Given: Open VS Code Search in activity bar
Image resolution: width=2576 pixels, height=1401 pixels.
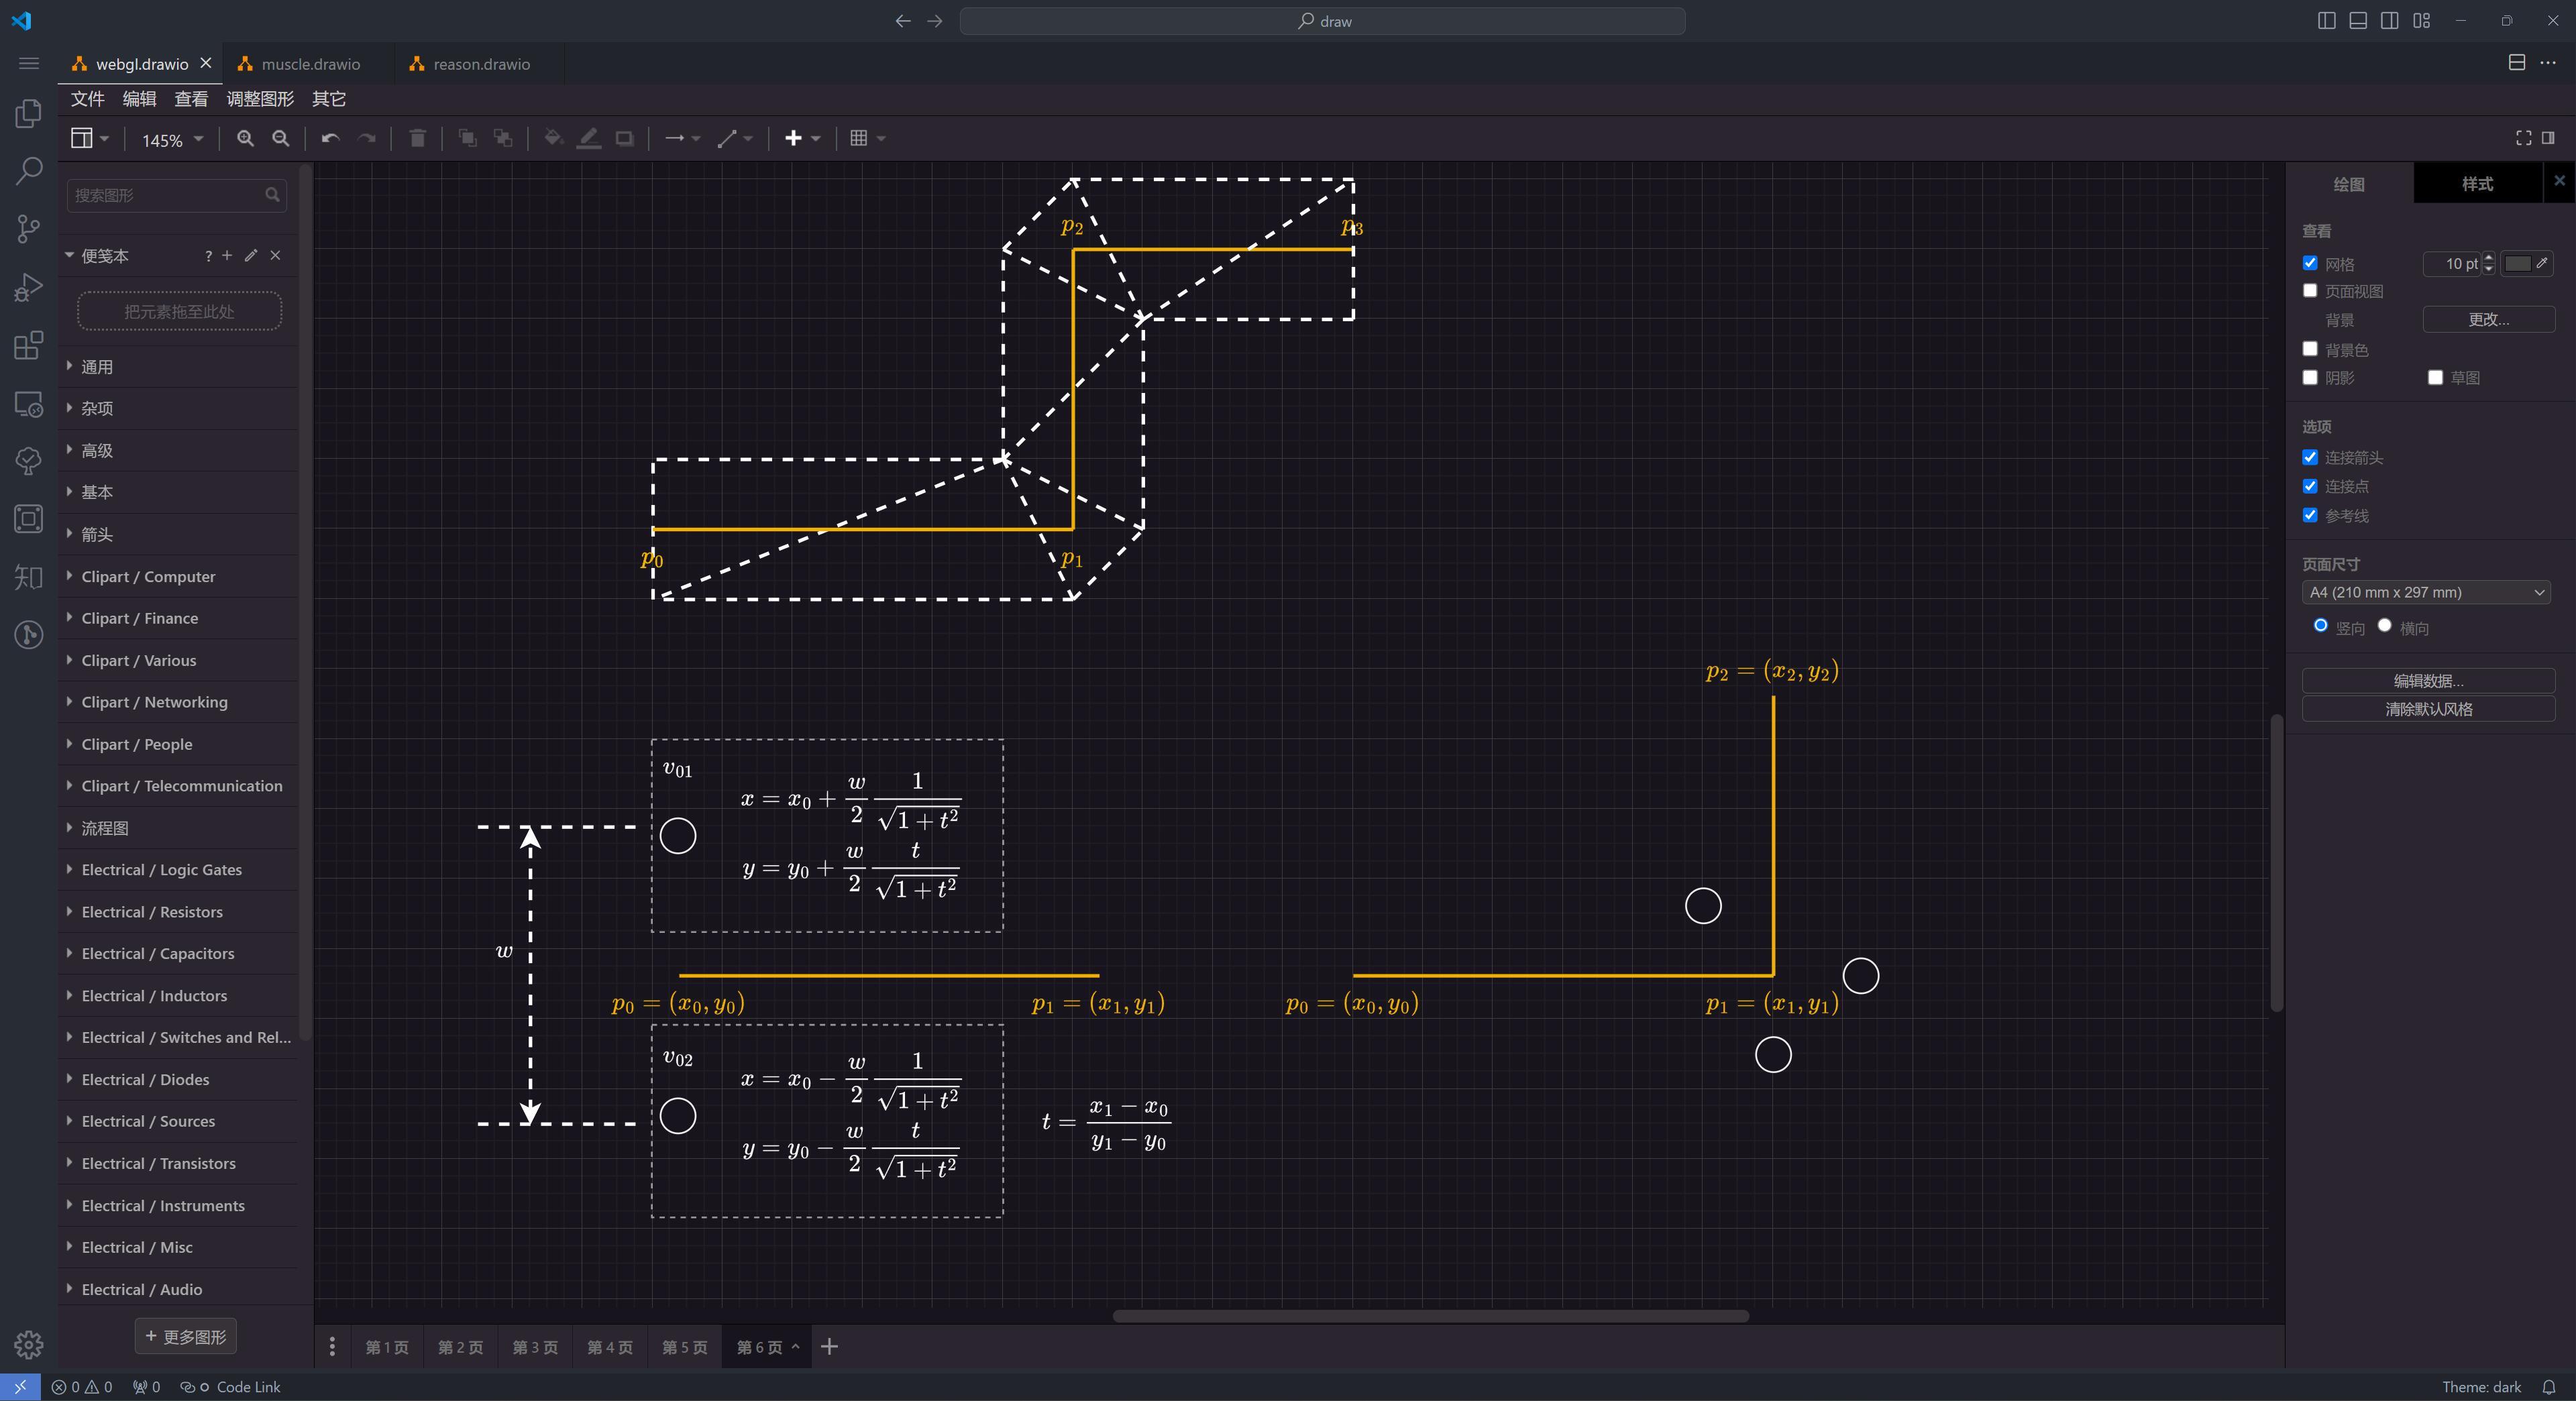Looking at the screenshot, I should point(28,171).
